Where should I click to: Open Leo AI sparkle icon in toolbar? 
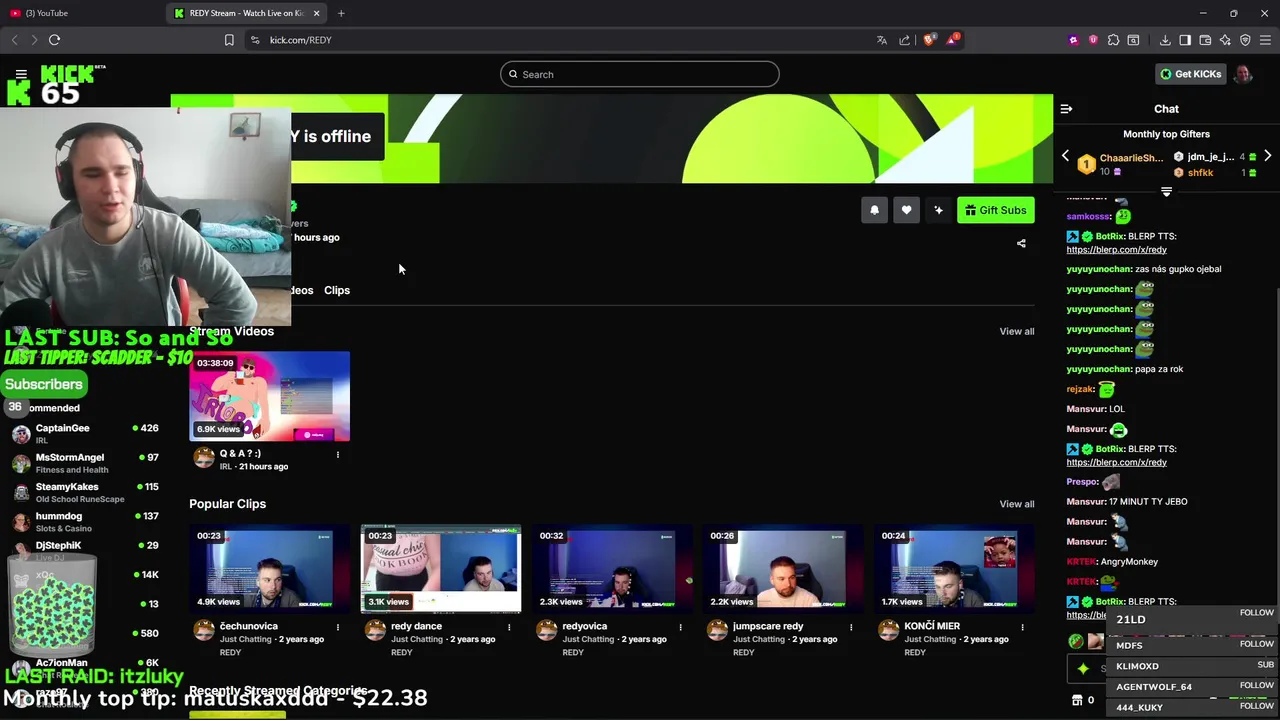1225,40
